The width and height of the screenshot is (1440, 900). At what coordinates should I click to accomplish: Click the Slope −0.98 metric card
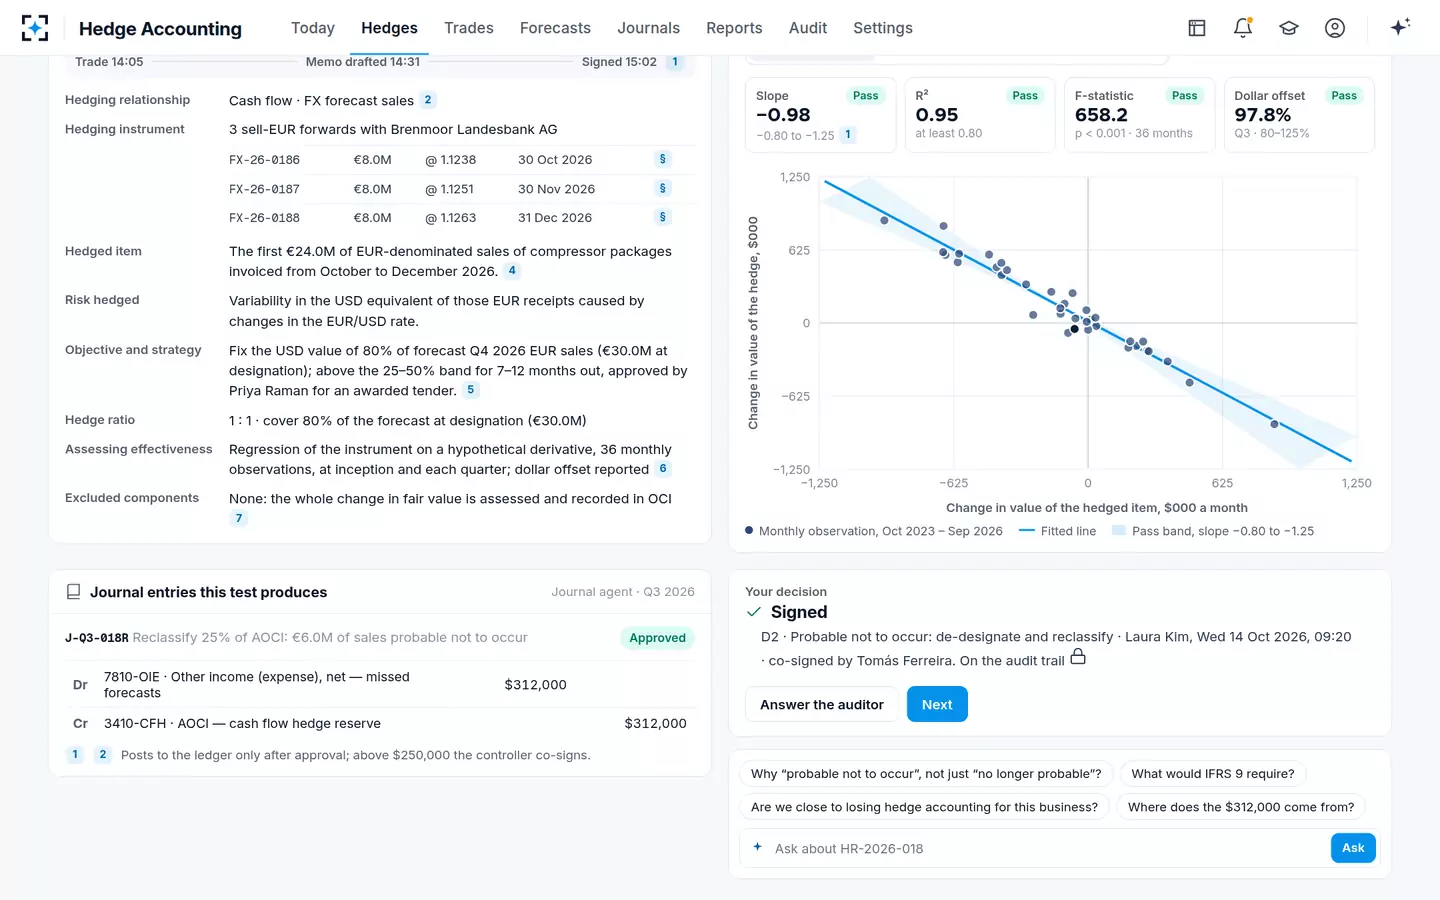click(820, 115)
